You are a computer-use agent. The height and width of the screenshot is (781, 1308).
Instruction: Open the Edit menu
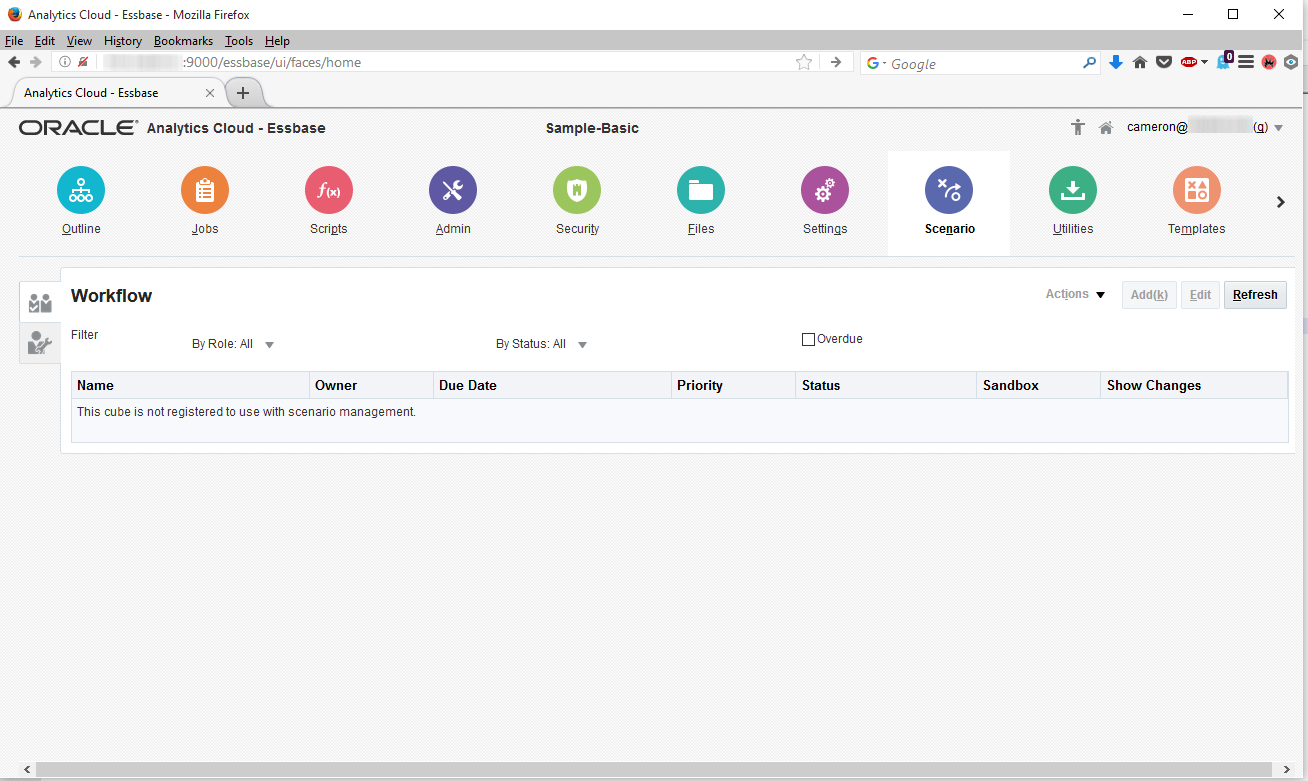pos(45,41)
